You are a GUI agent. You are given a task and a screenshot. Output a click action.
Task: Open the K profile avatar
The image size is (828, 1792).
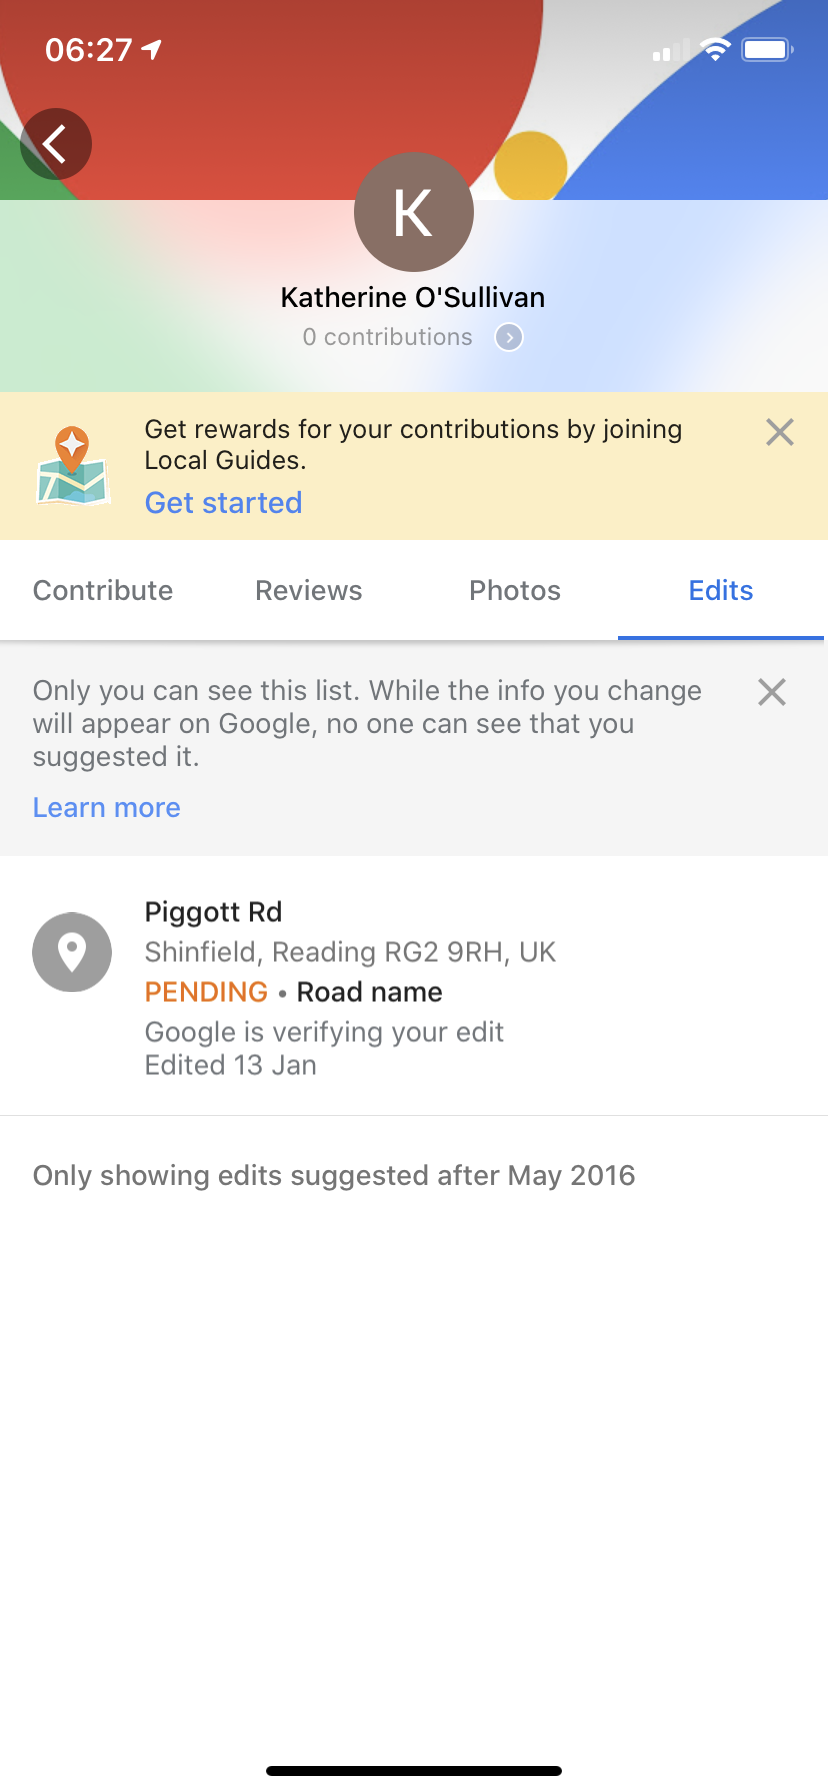(414, 212)
